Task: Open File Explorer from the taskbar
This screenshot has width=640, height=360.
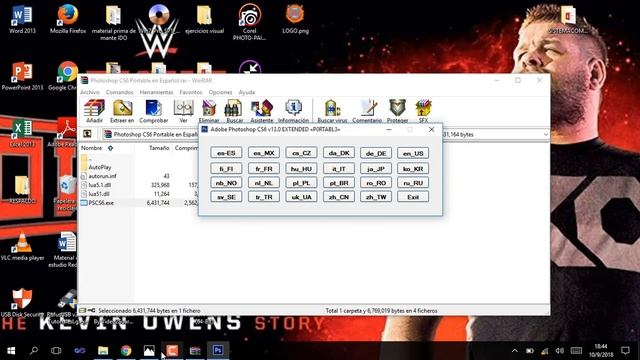Action: coord(103,351)
